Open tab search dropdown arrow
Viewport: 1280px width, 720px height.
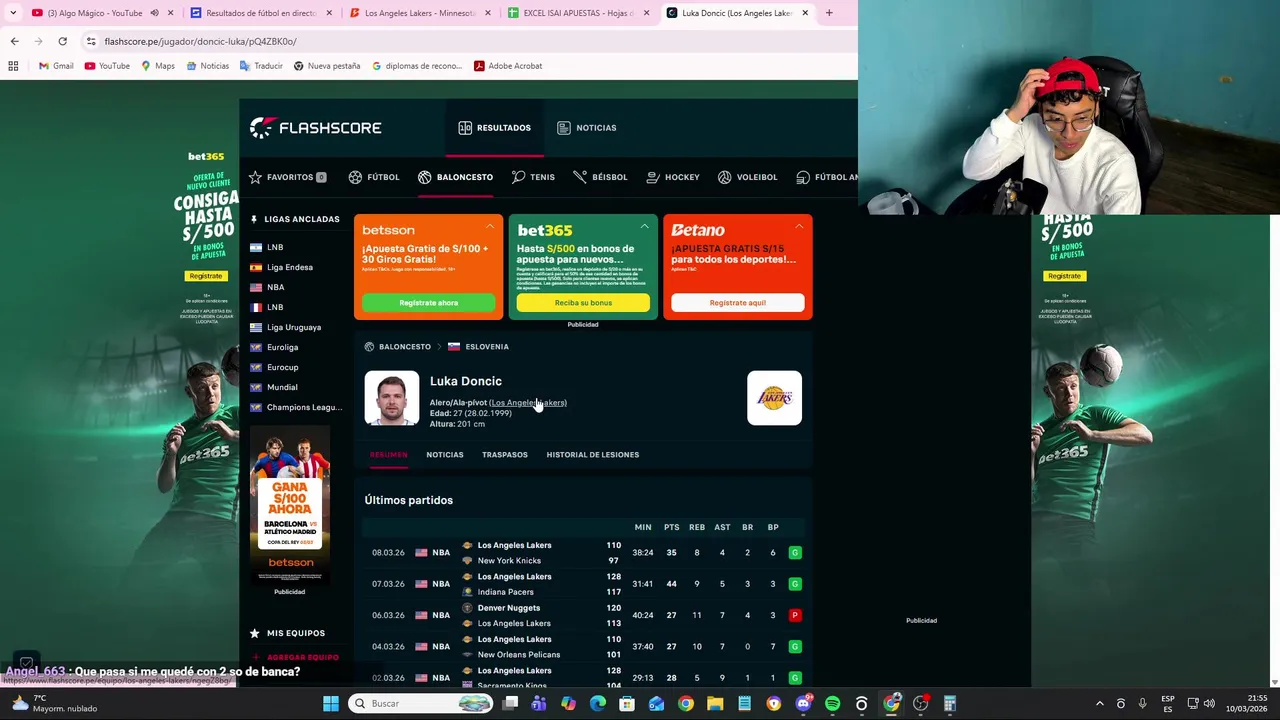(13, 13)
